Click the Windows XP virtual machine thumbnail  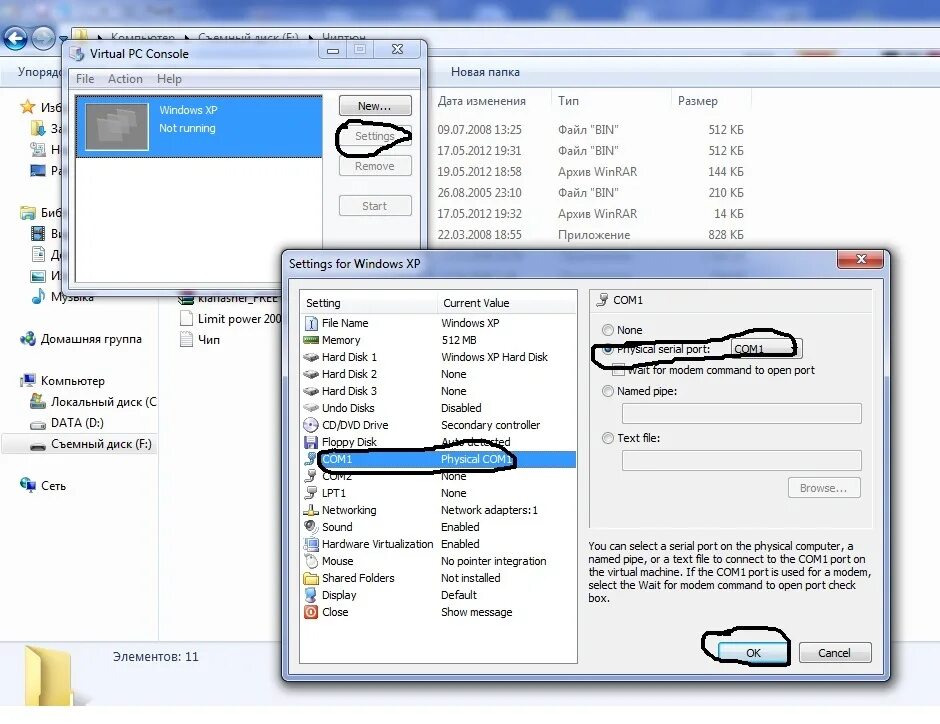click(117, 126)
